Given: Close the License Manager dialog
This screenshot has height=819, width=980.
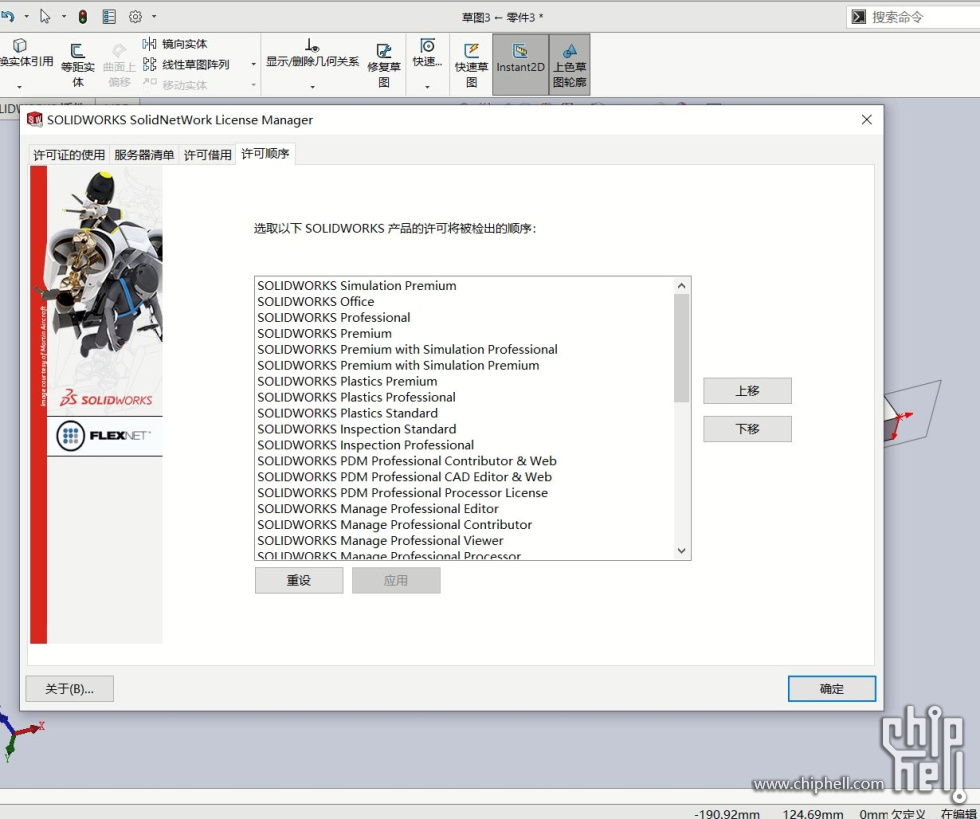Looking at the screenshot, I should (866, 119).
